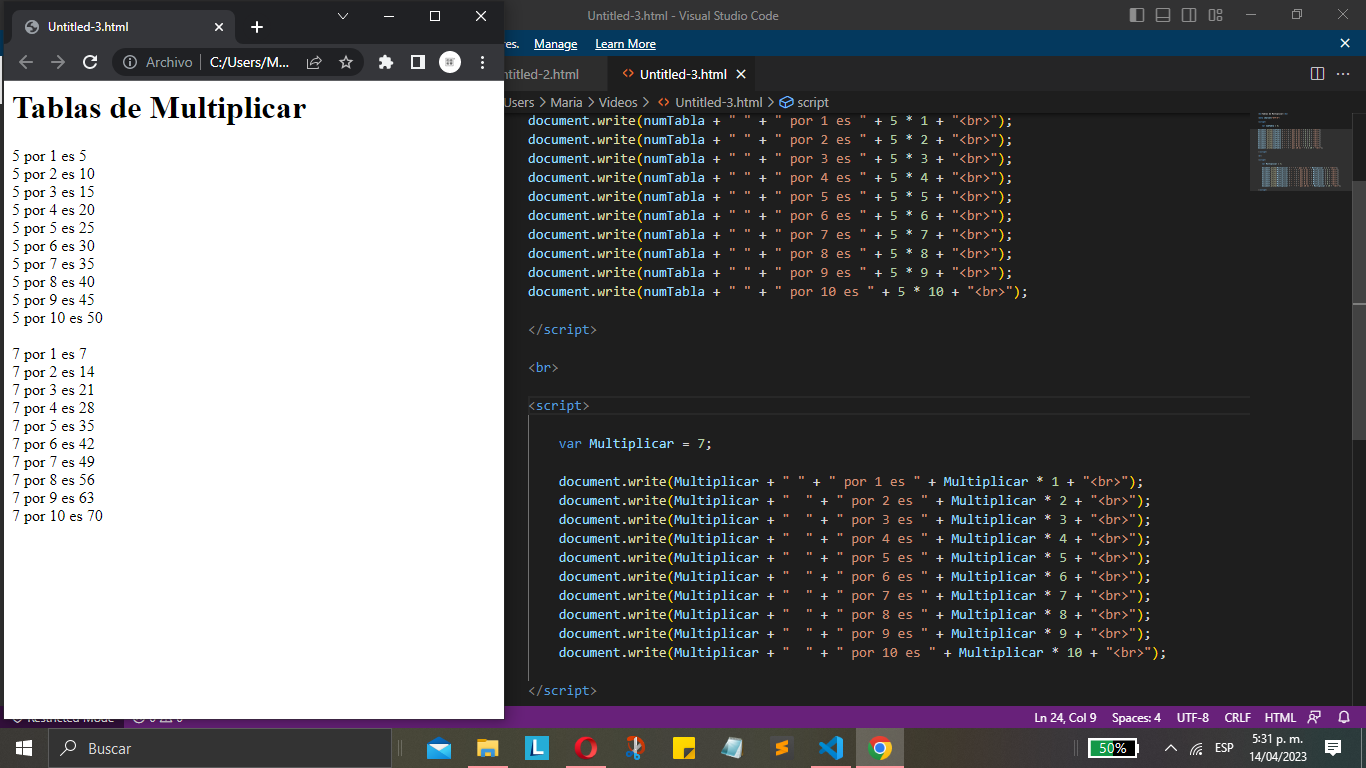The height and width of the screenshot is (768, 1366).
Task: Toggle VS Code primary side bar layout icon
Action: coord(1137,15)
